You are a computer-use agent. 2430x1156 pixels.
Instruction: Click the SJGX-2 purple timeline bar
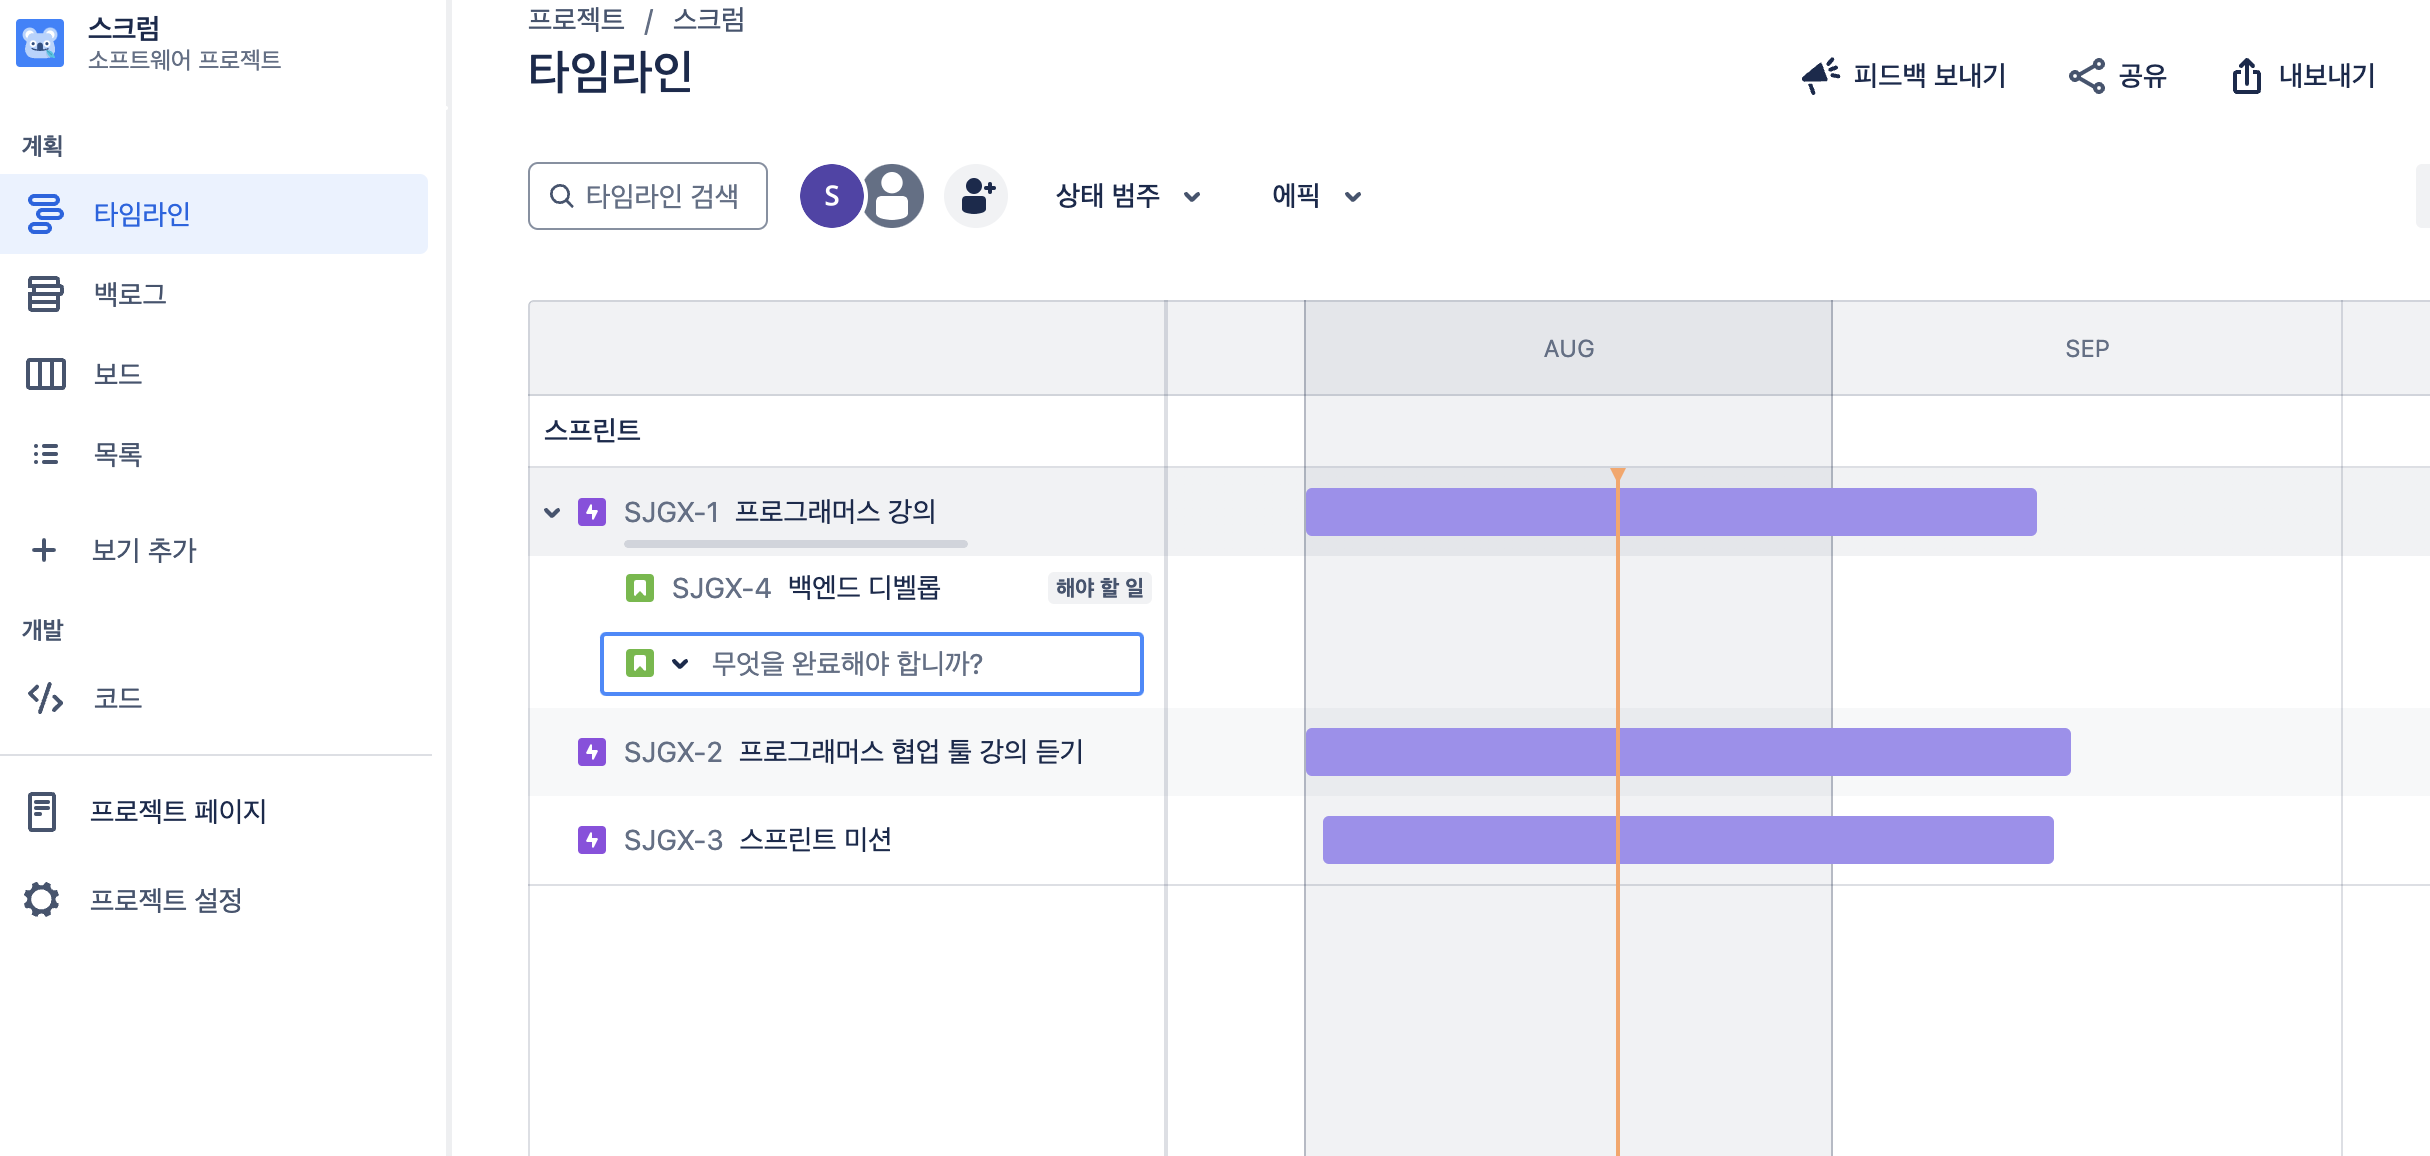click(1688, 752)
